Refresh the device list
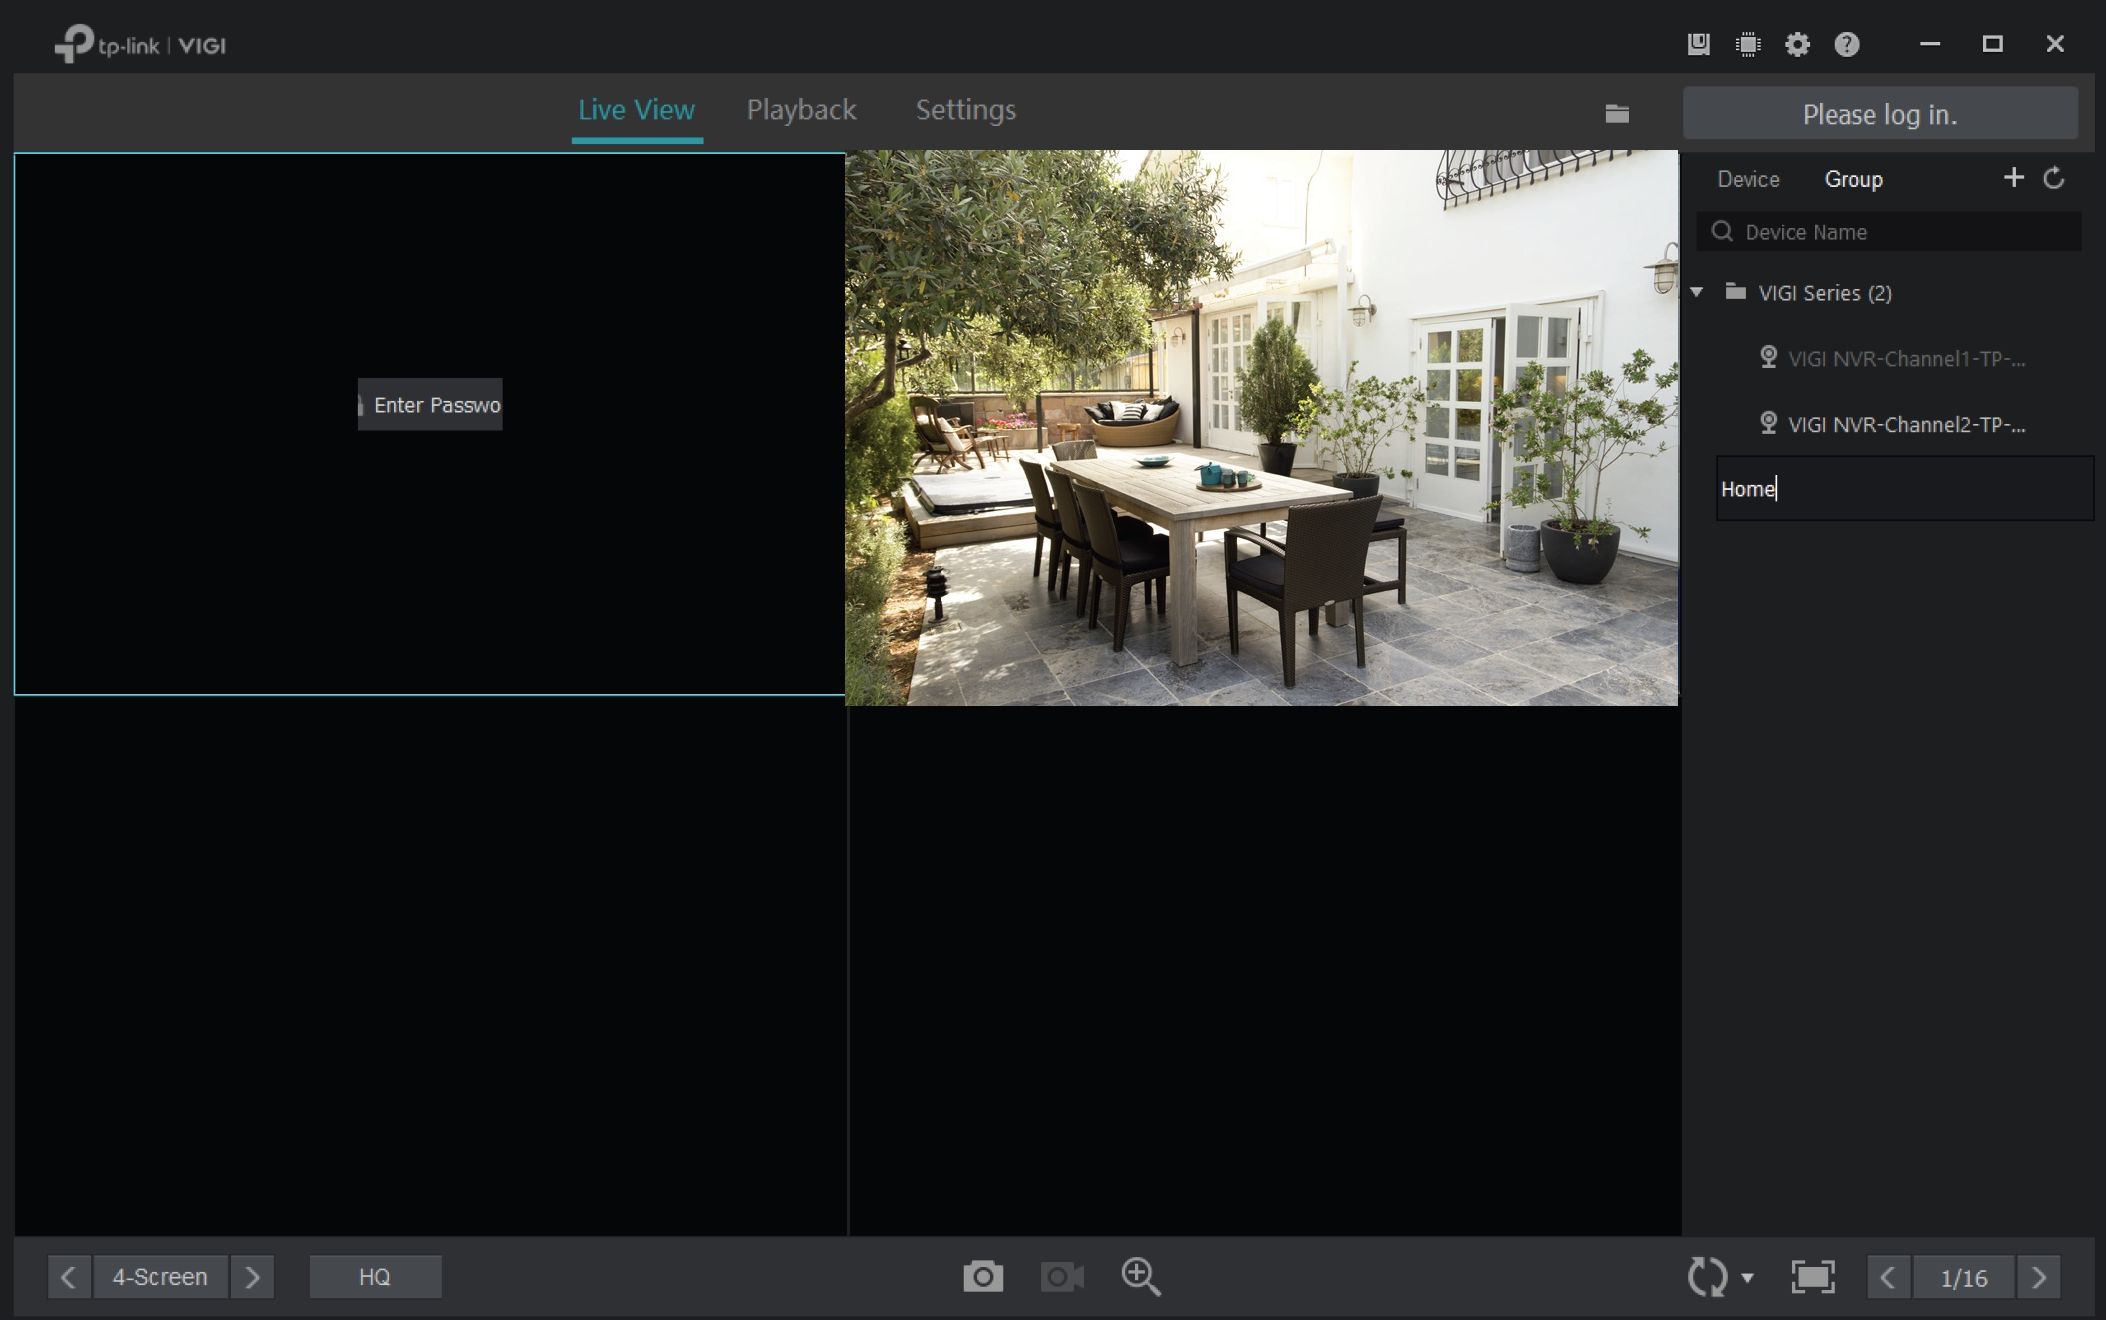The height and width of the screenshot is (1320, 2107). click(2054, 179)
